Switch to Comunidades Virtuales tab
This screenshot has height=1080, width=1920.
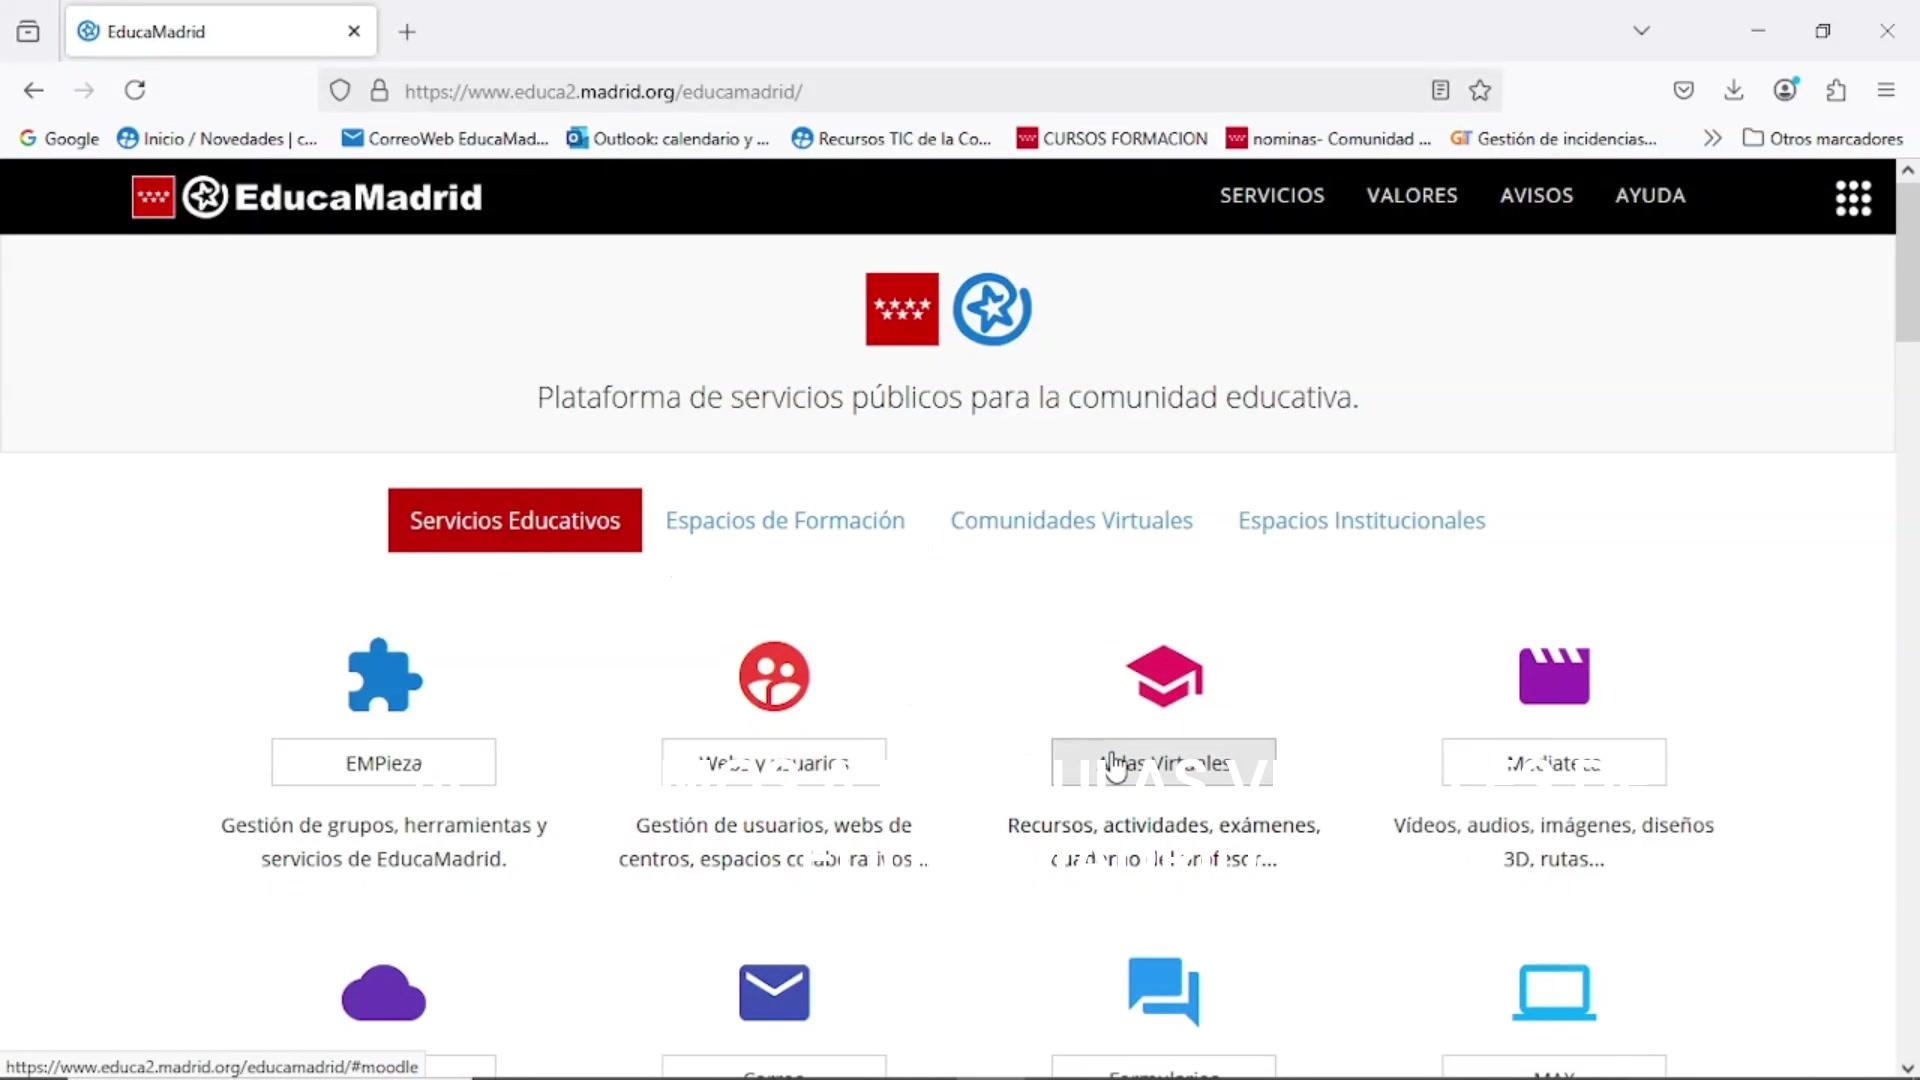1071,520
